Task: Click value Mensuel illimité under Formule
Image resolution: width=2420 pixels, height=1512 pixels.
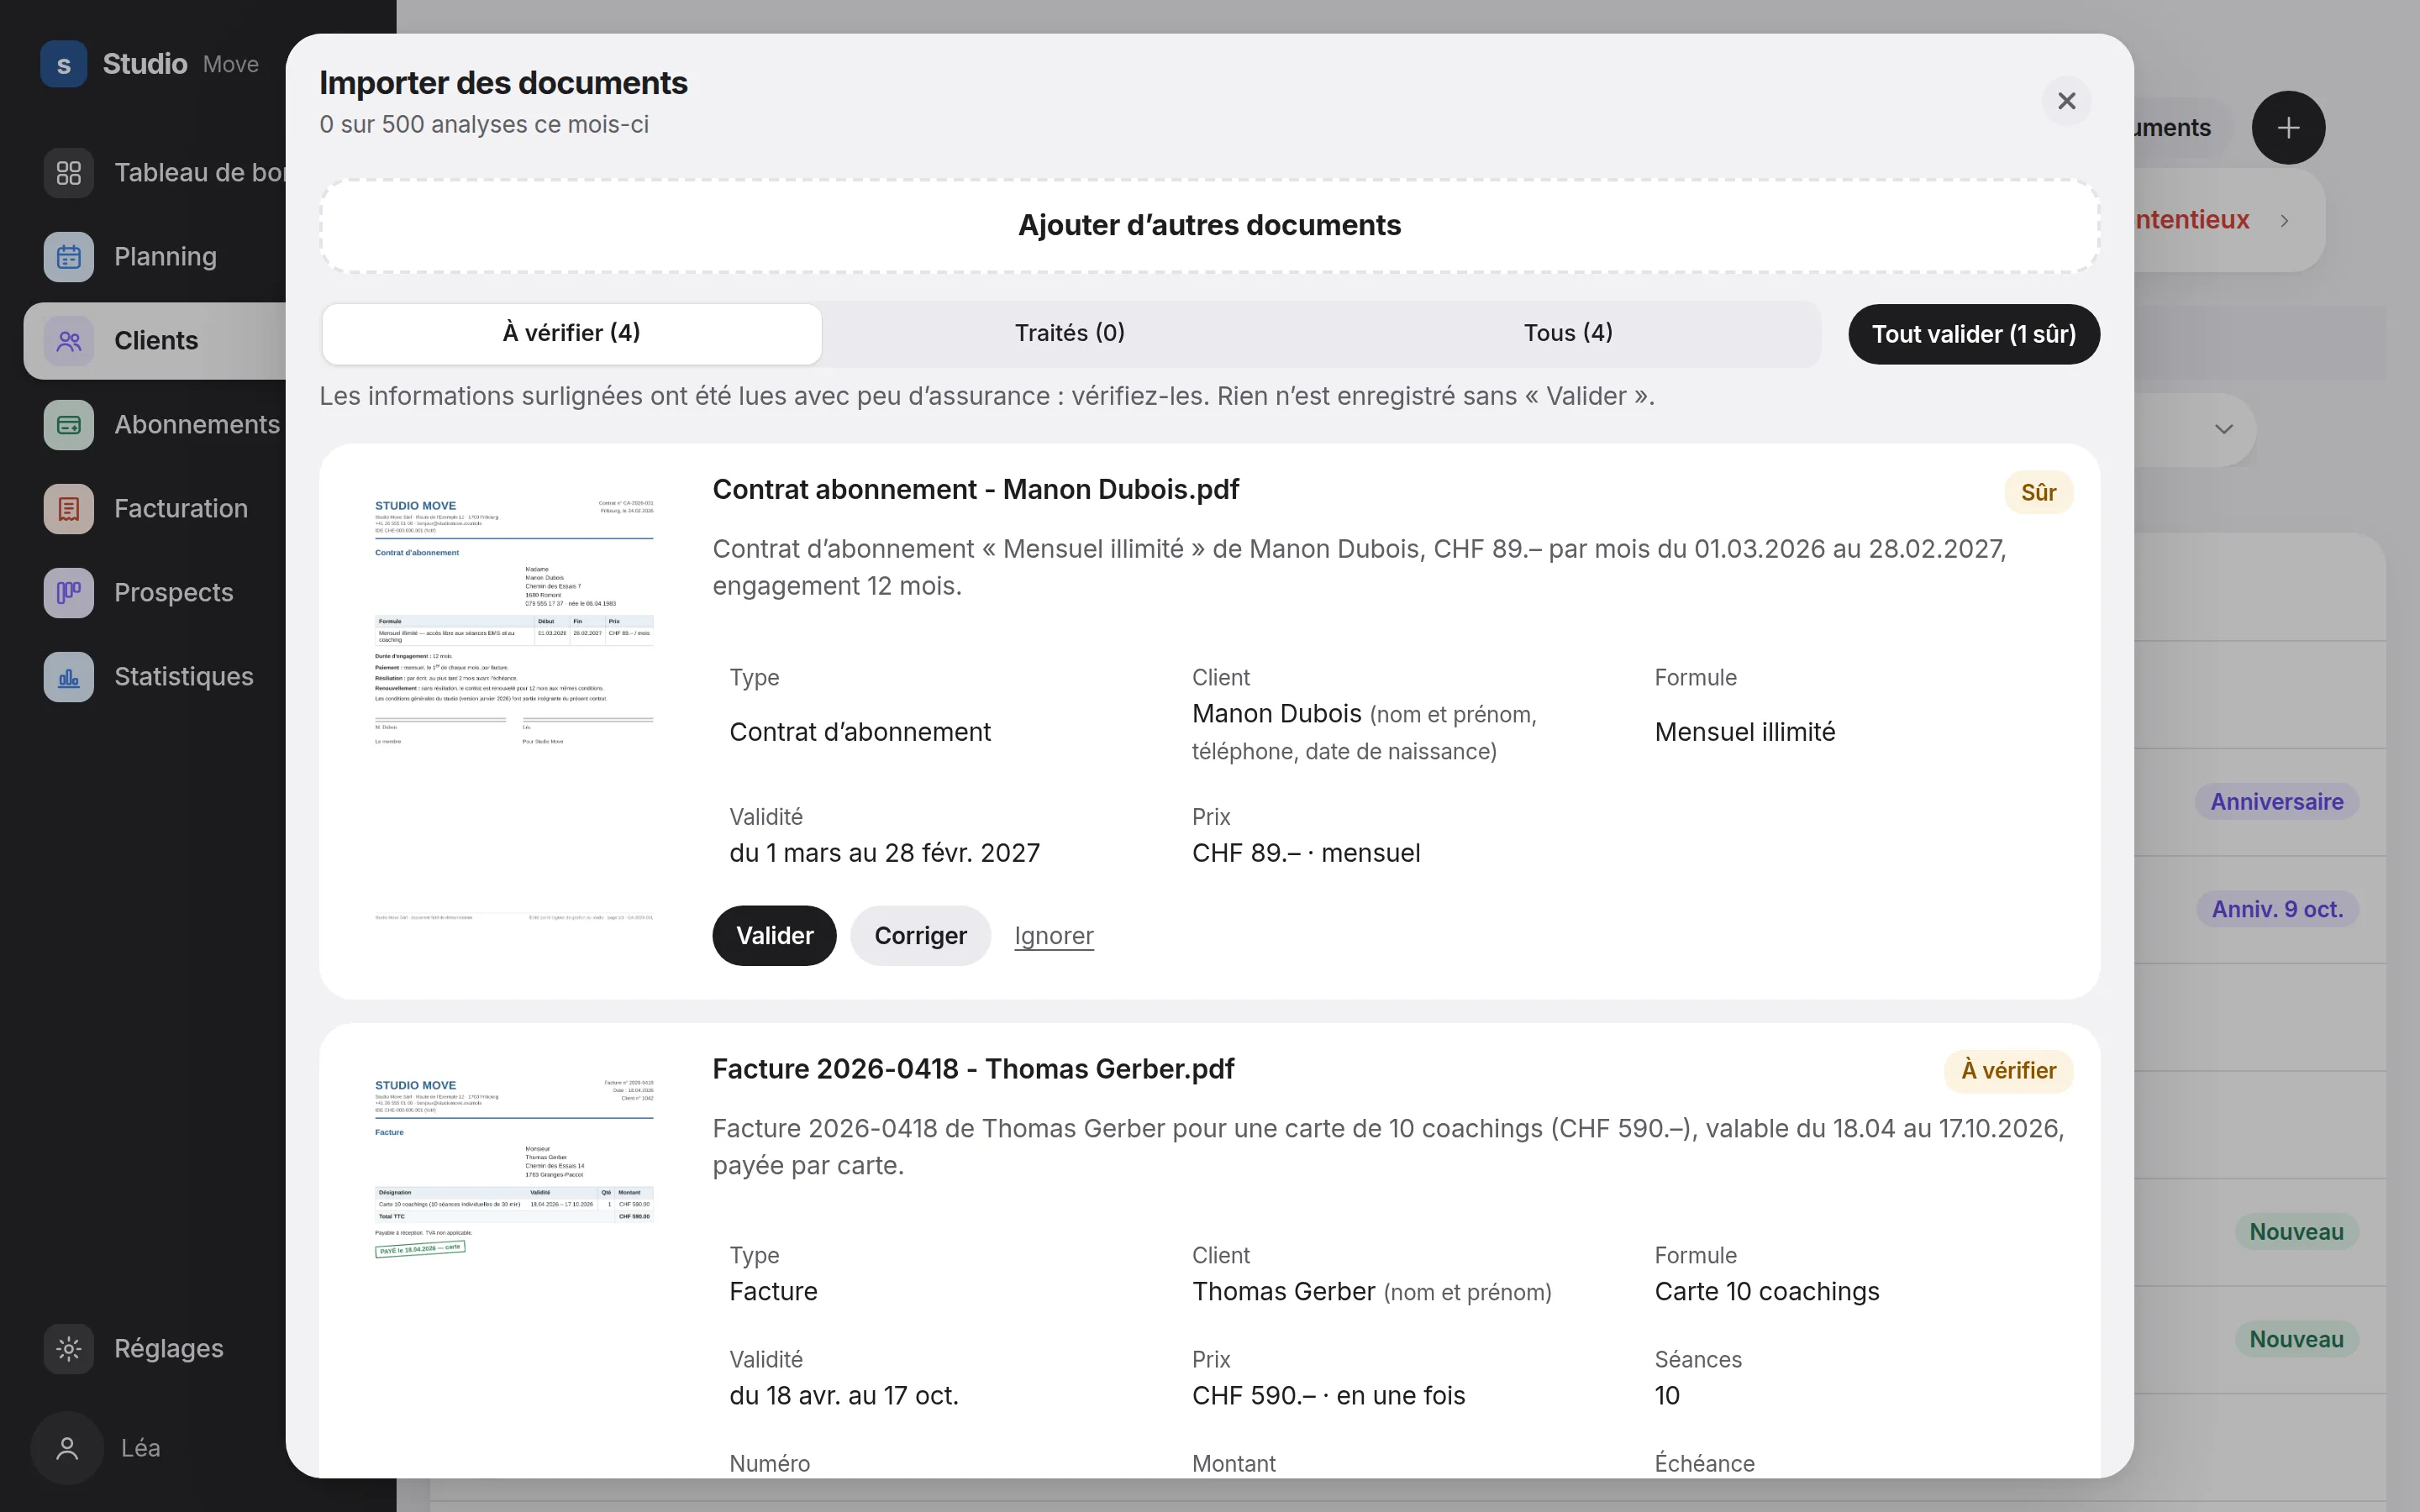Action: (1745, 732)
